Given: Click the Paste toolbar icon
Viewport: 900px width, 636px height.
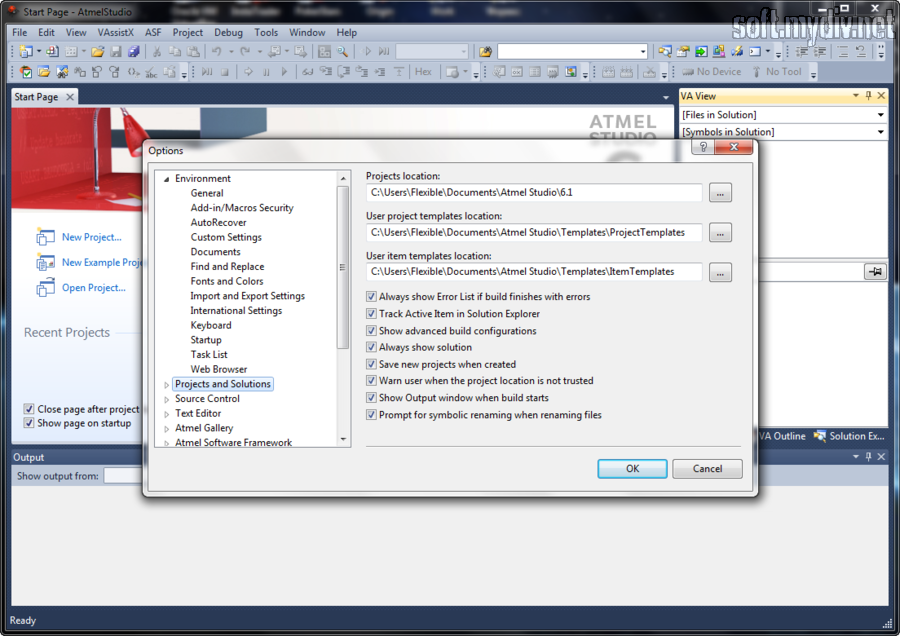Looking at the screenshot, I should point(193,52).
